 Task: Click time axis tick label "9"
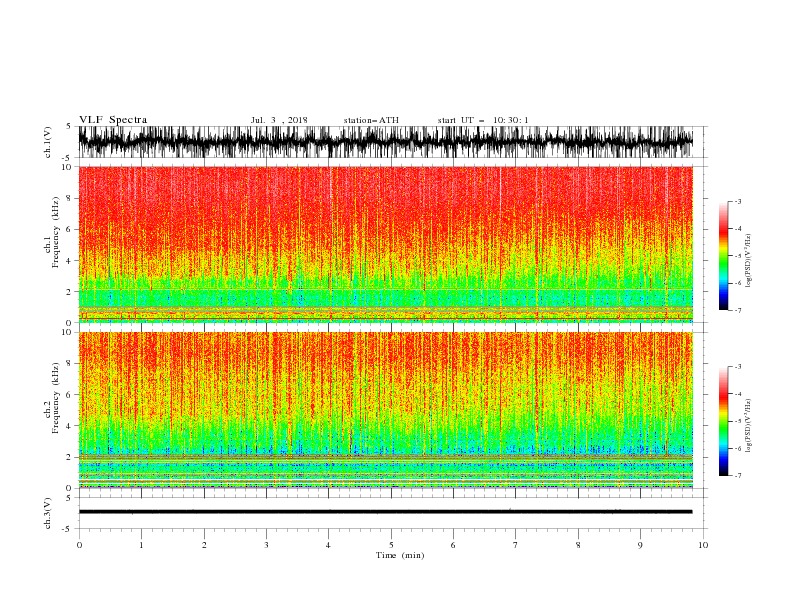pos(640,545)
